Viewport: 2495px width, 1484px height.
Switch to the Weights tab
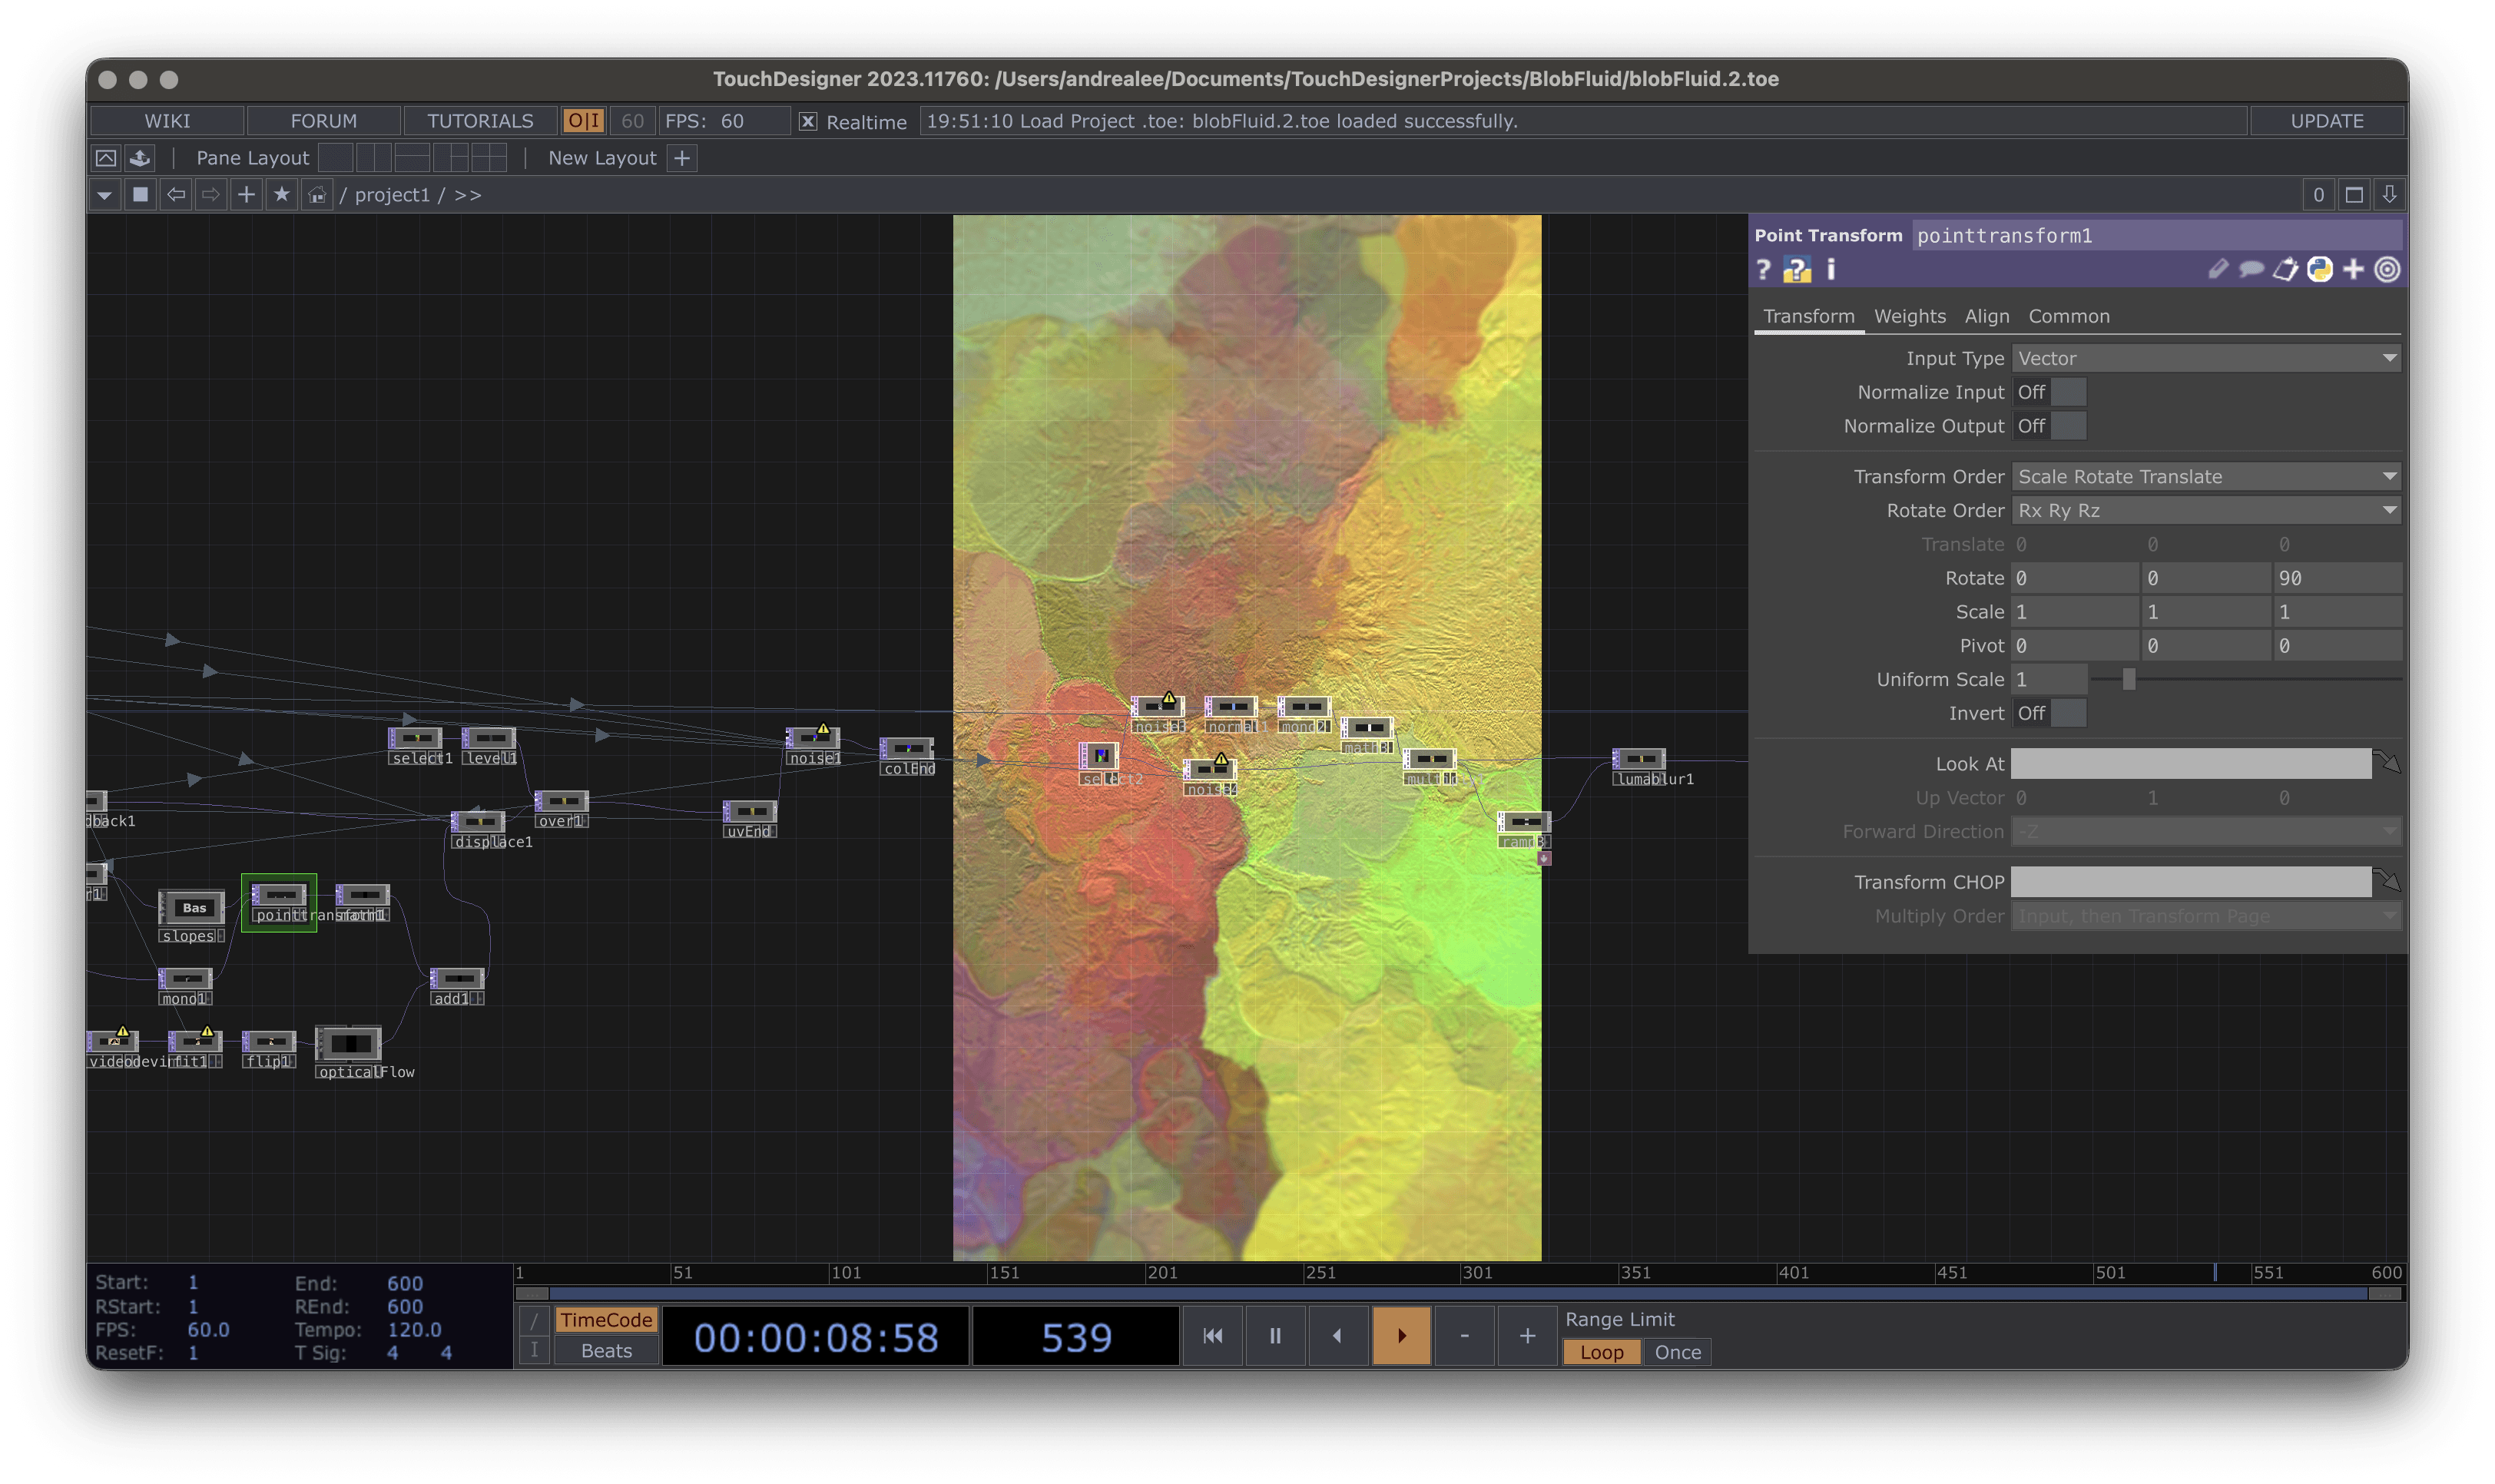pos(1909,316)
